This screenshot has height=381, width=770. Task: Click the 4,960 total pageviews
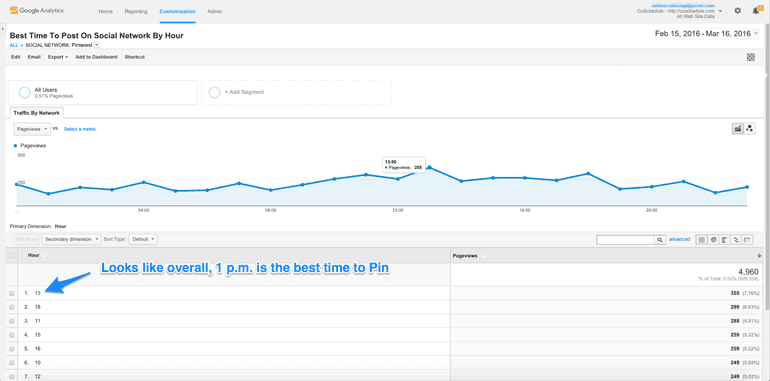tap(749, 272)
